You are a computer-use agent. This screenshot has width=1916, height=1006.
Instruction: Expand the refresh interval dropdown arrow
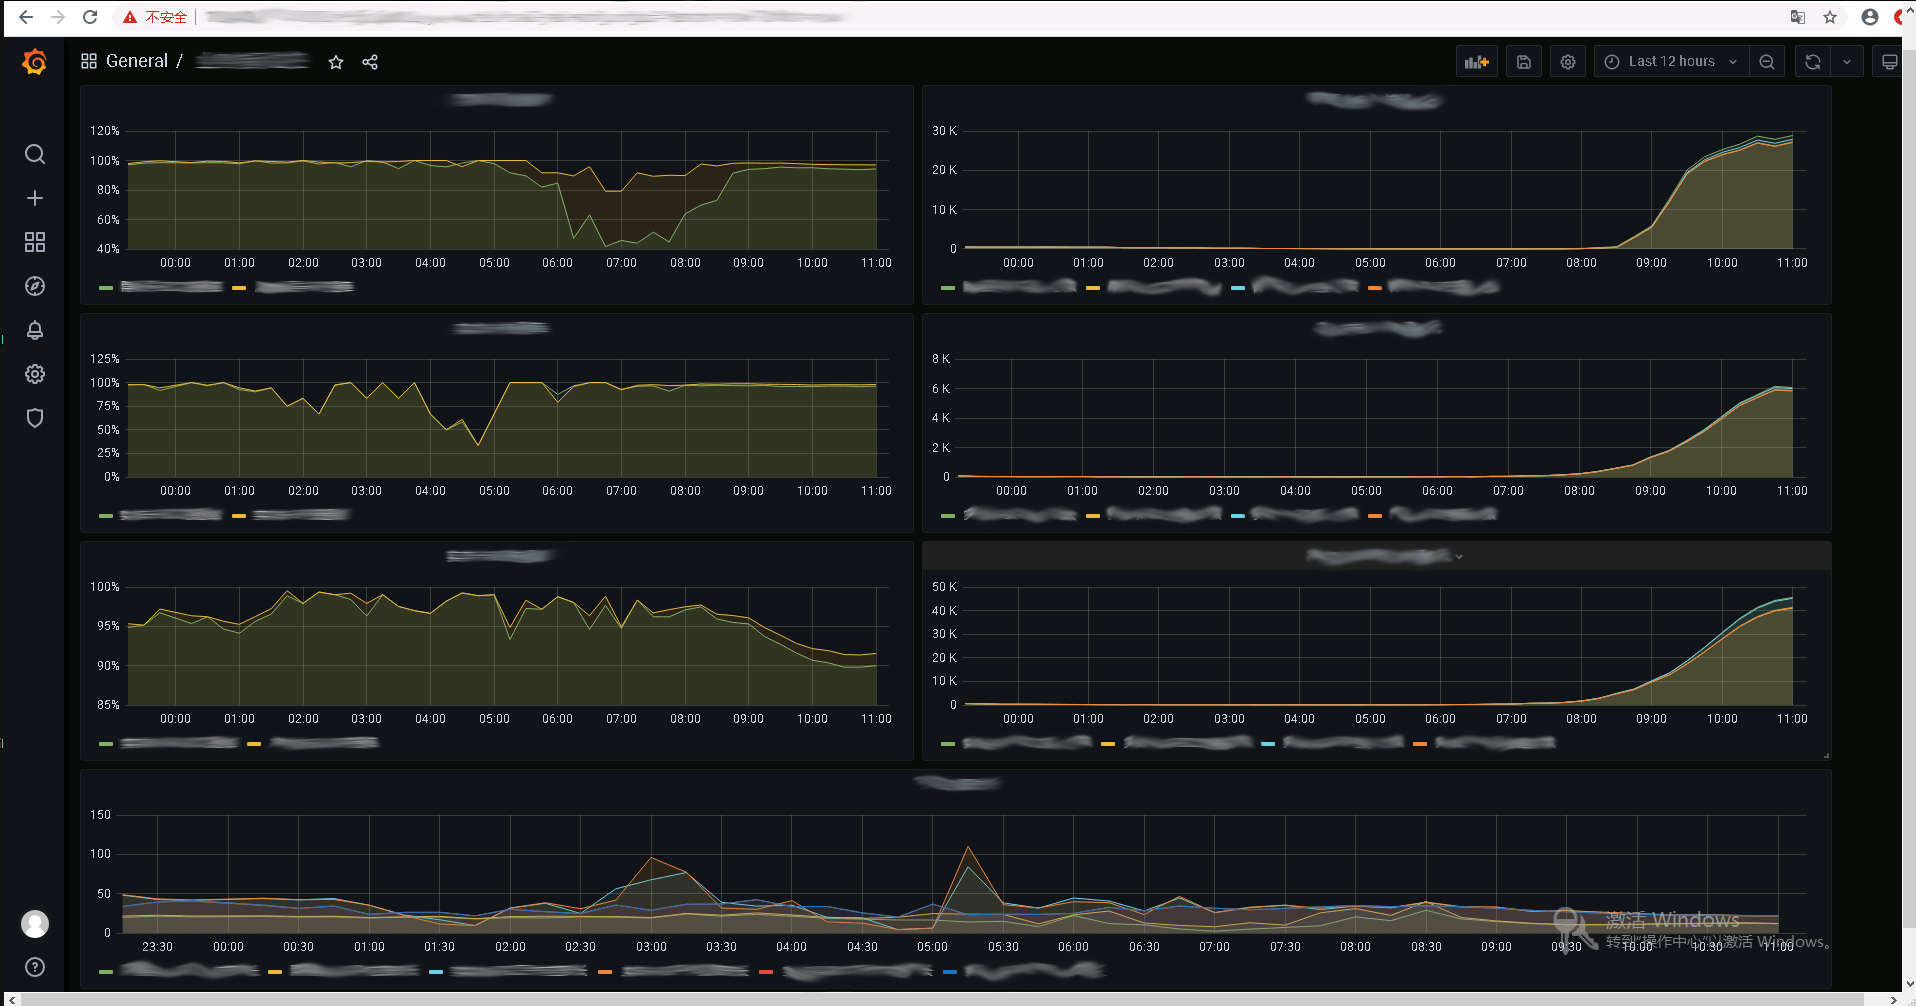click(1847, 62)
